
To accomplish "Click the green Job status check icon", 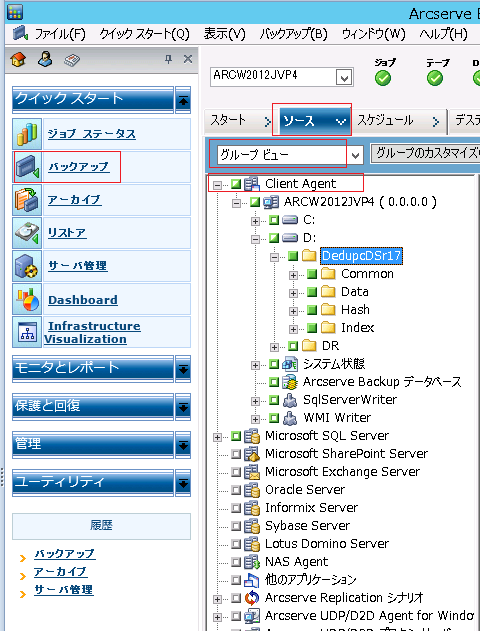I will pyautogui.click(x=383, y=78).
